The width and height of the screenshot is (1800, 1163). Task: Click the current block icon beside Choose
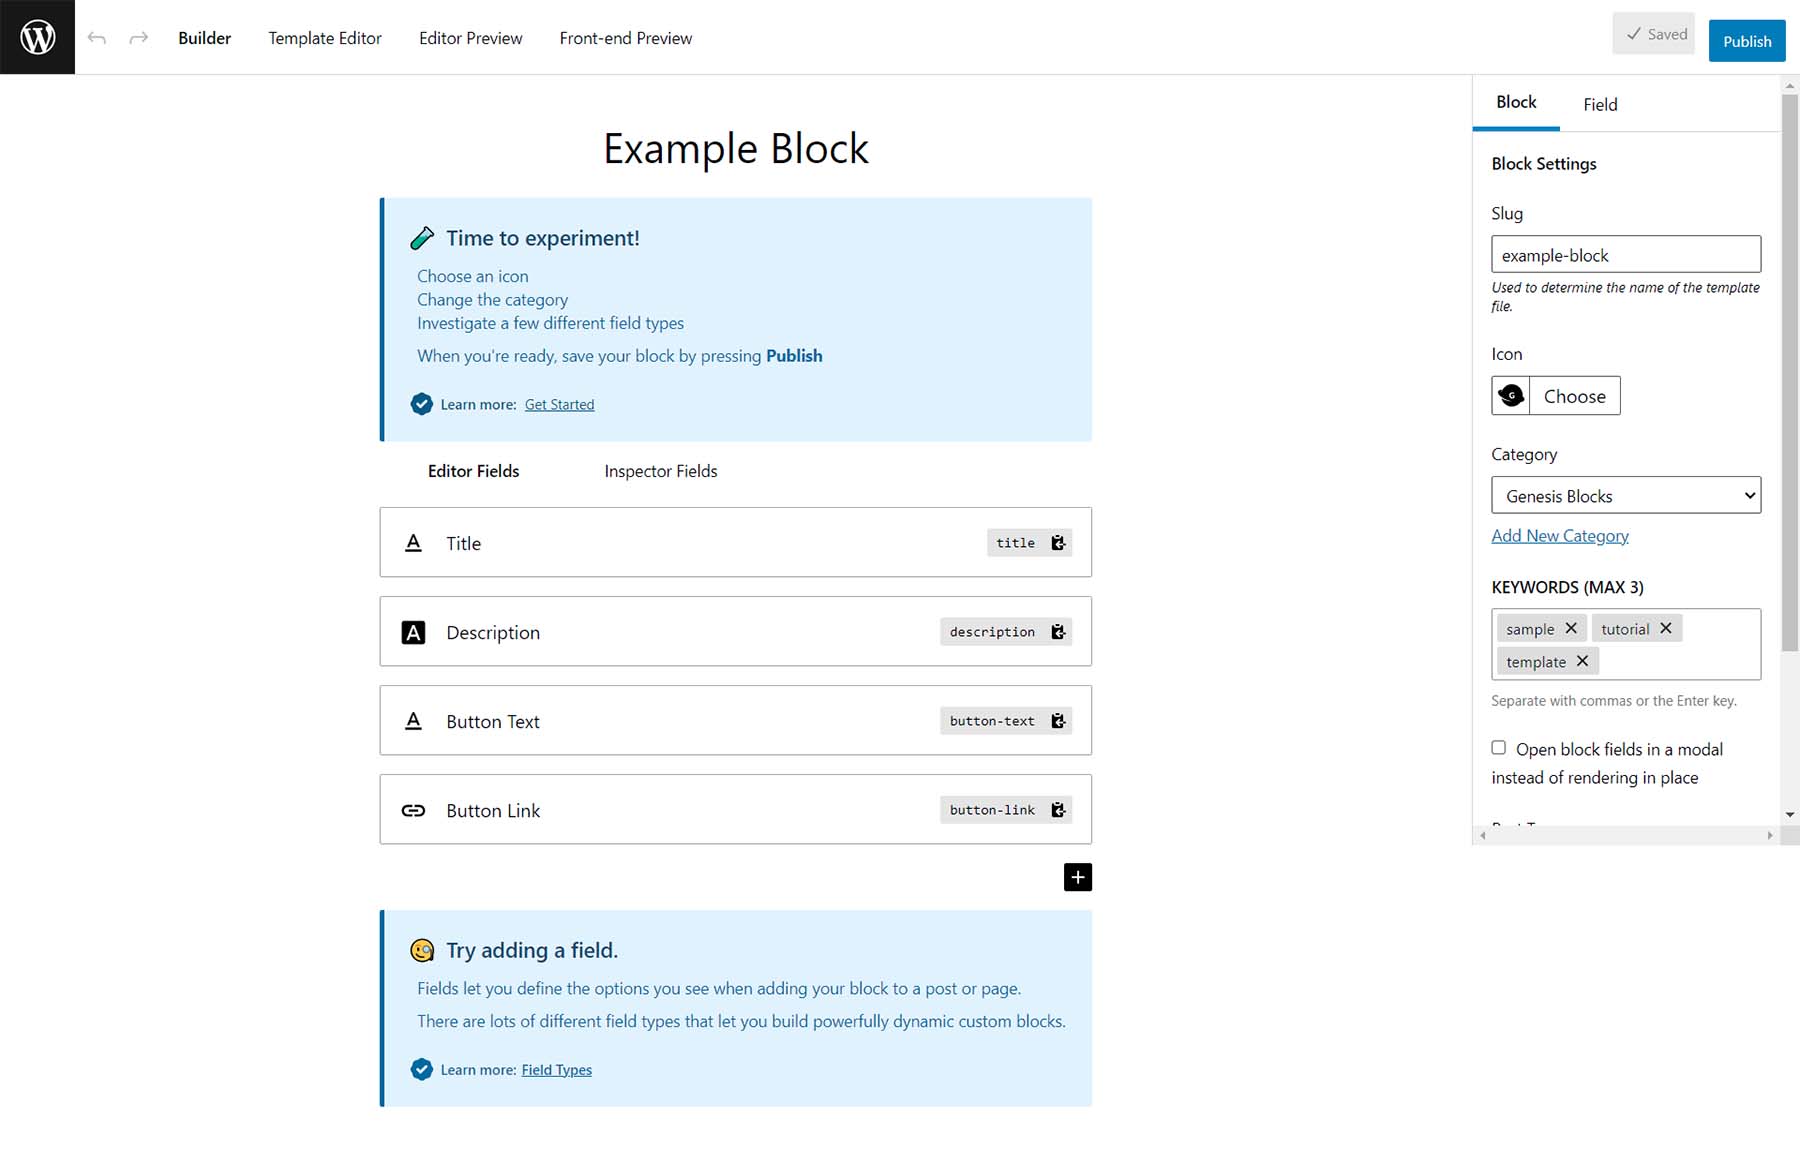click(x=1511, y=395)
